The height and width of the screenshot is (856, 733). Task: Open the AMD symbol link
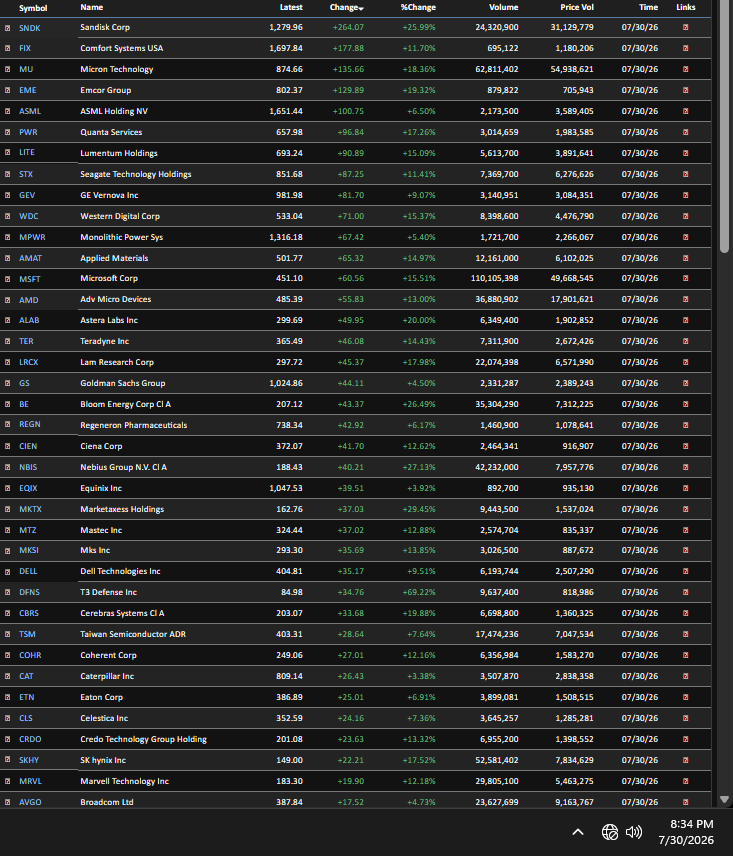click(x=29, y=300)
